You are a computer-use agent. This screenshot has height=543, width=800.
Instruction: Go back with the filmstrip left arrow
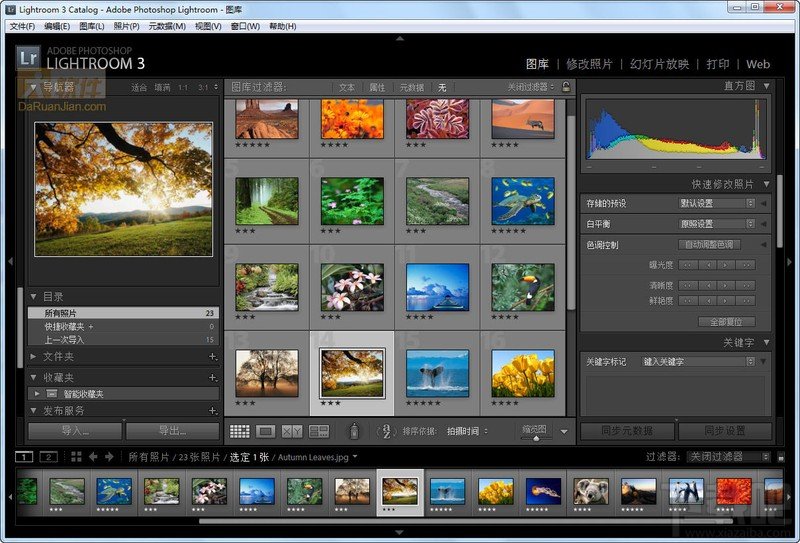[x=94, y=457]
